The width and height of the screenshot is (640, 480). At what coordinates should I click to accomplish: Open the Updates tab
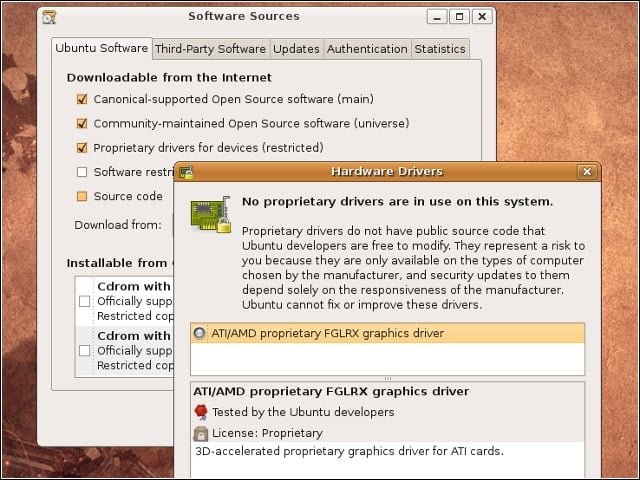pyautogui.click(x=296, y=49)
